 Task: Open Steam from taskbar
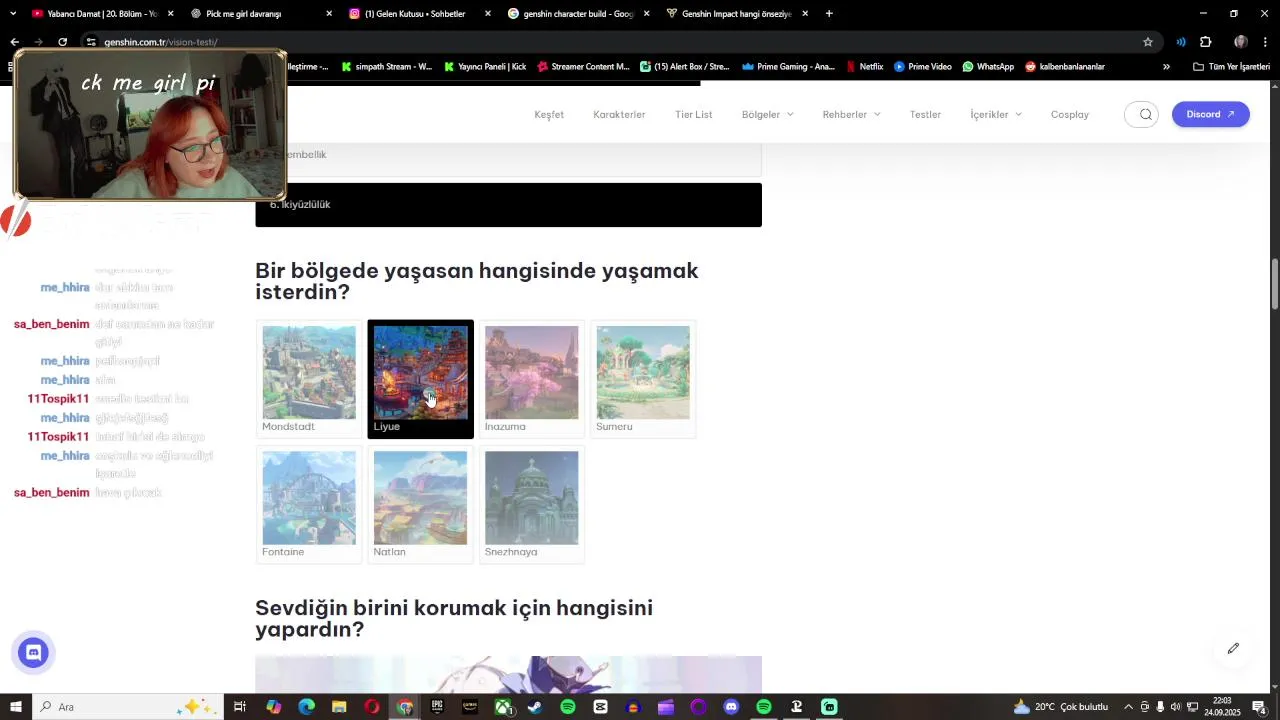point(535,707)
